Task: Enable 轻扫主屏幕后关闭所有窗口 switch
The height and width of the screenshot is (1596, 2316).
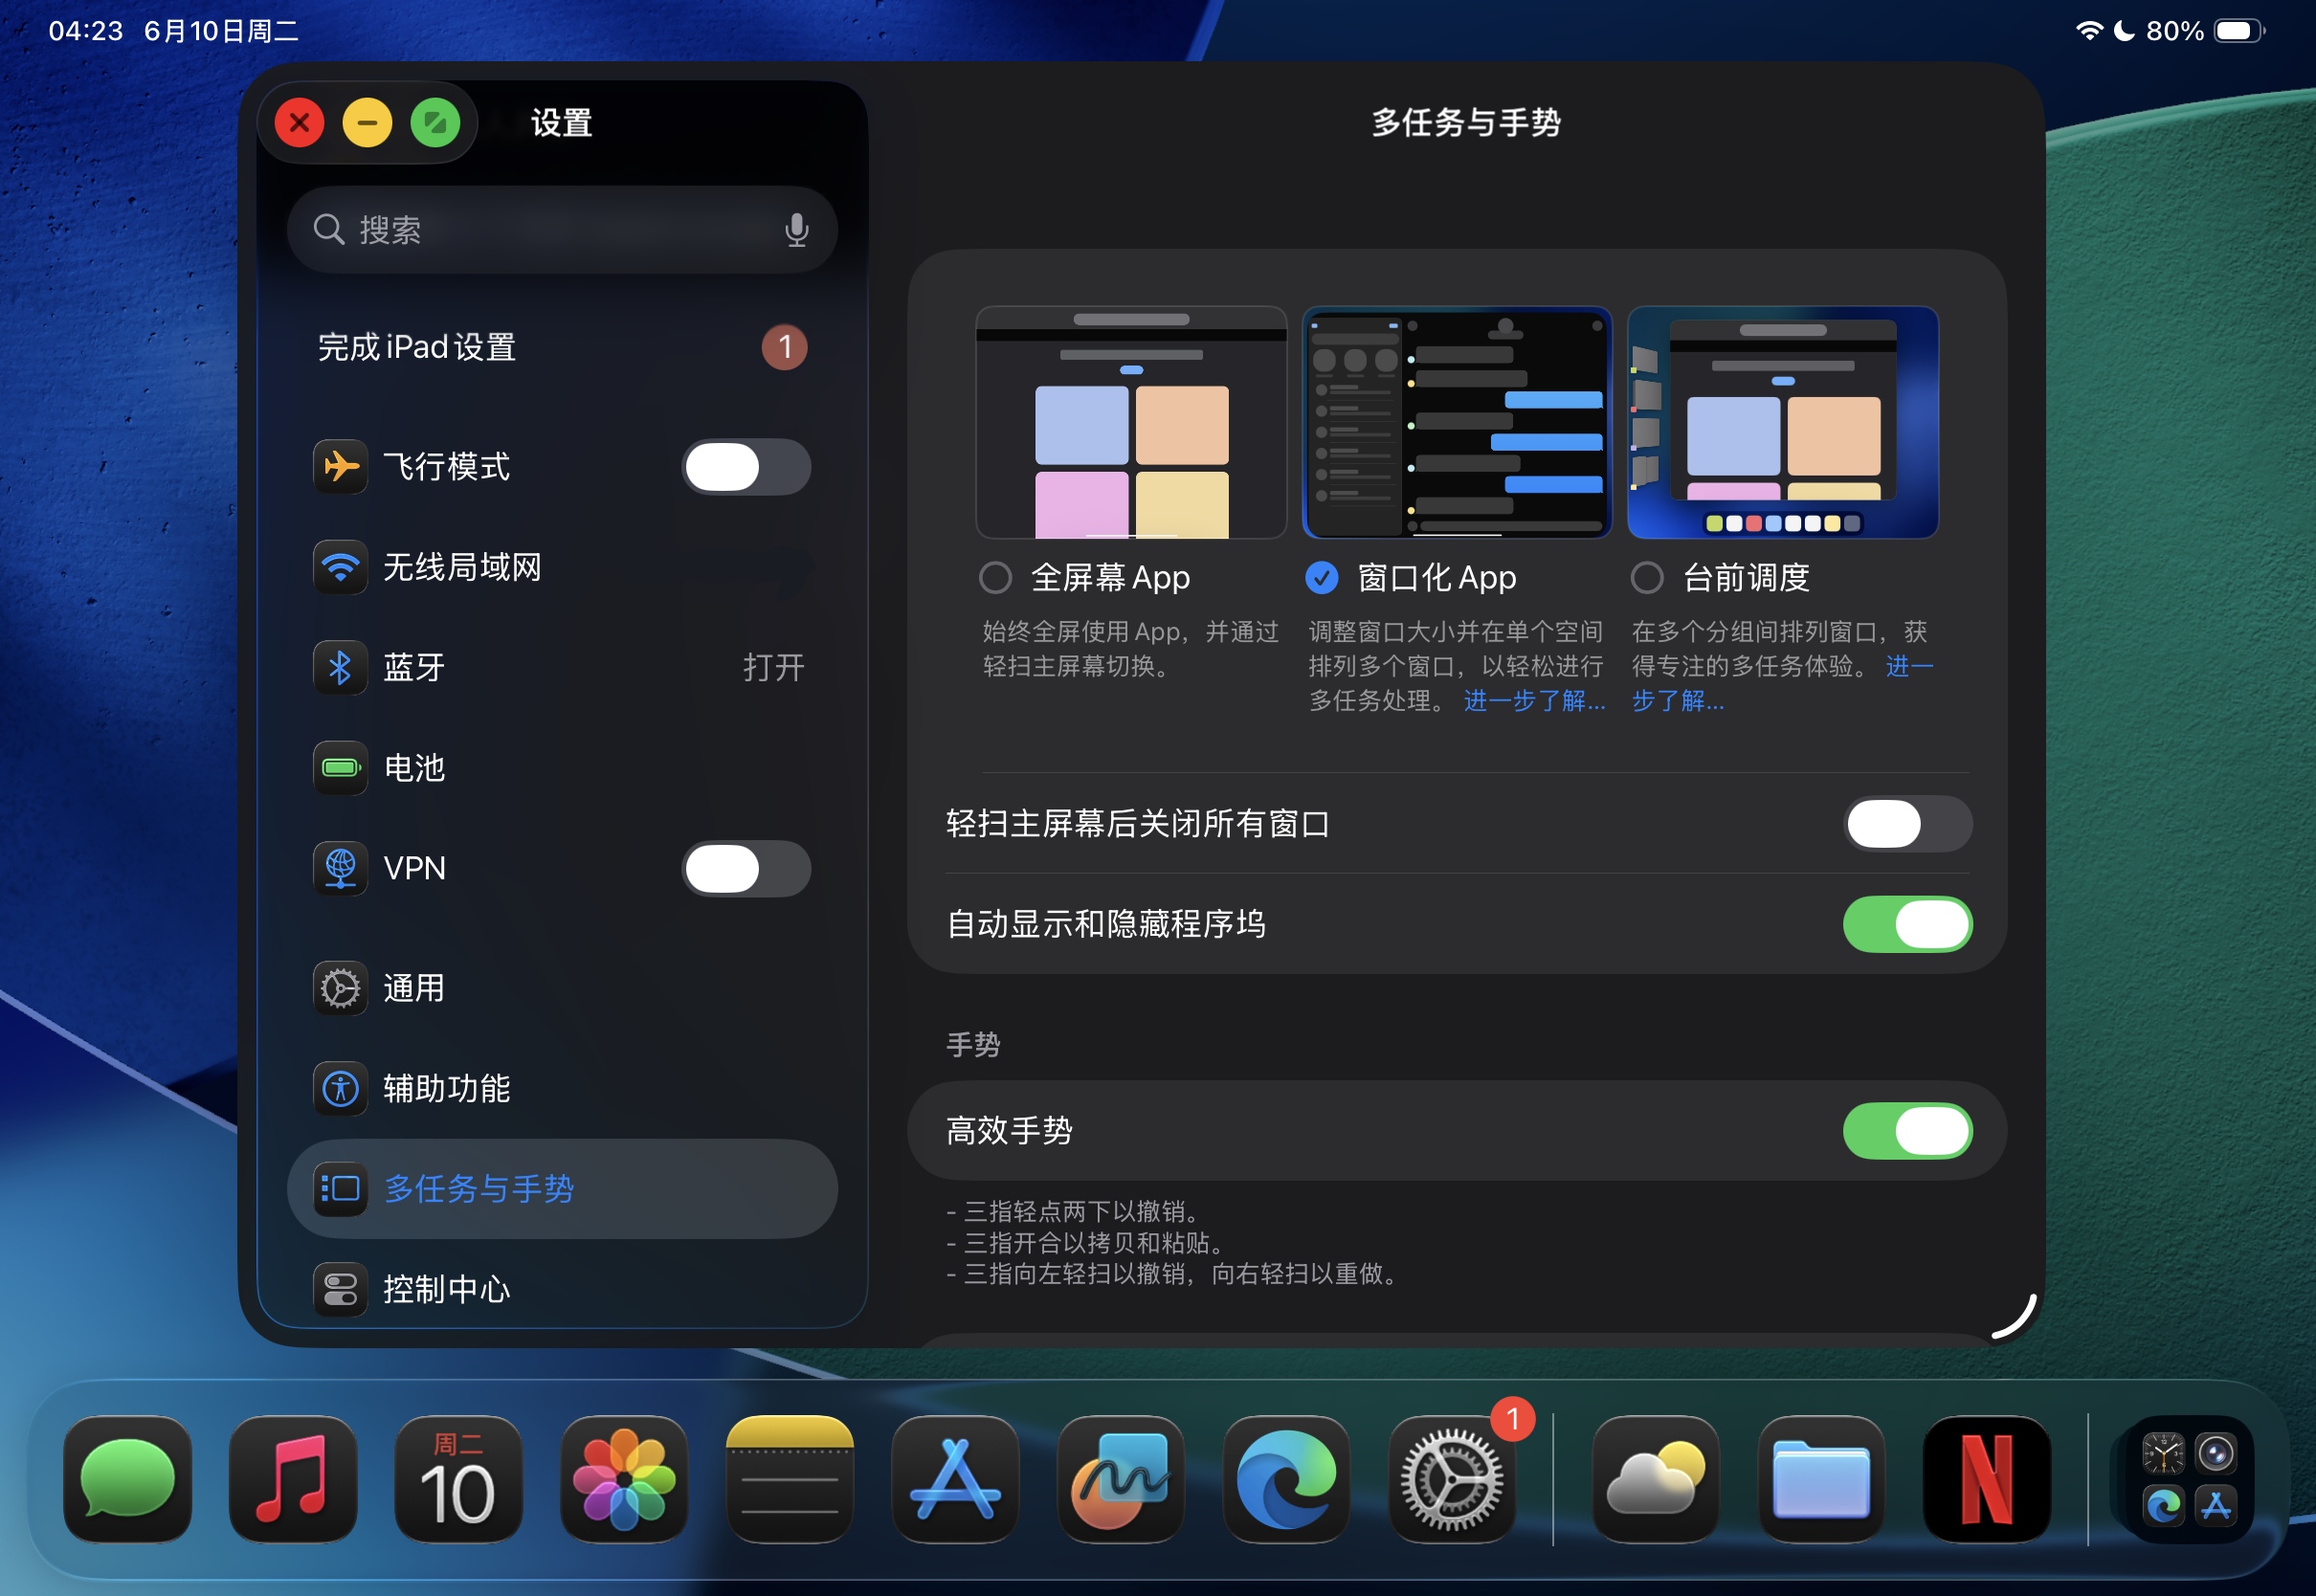Action: 1906,824
